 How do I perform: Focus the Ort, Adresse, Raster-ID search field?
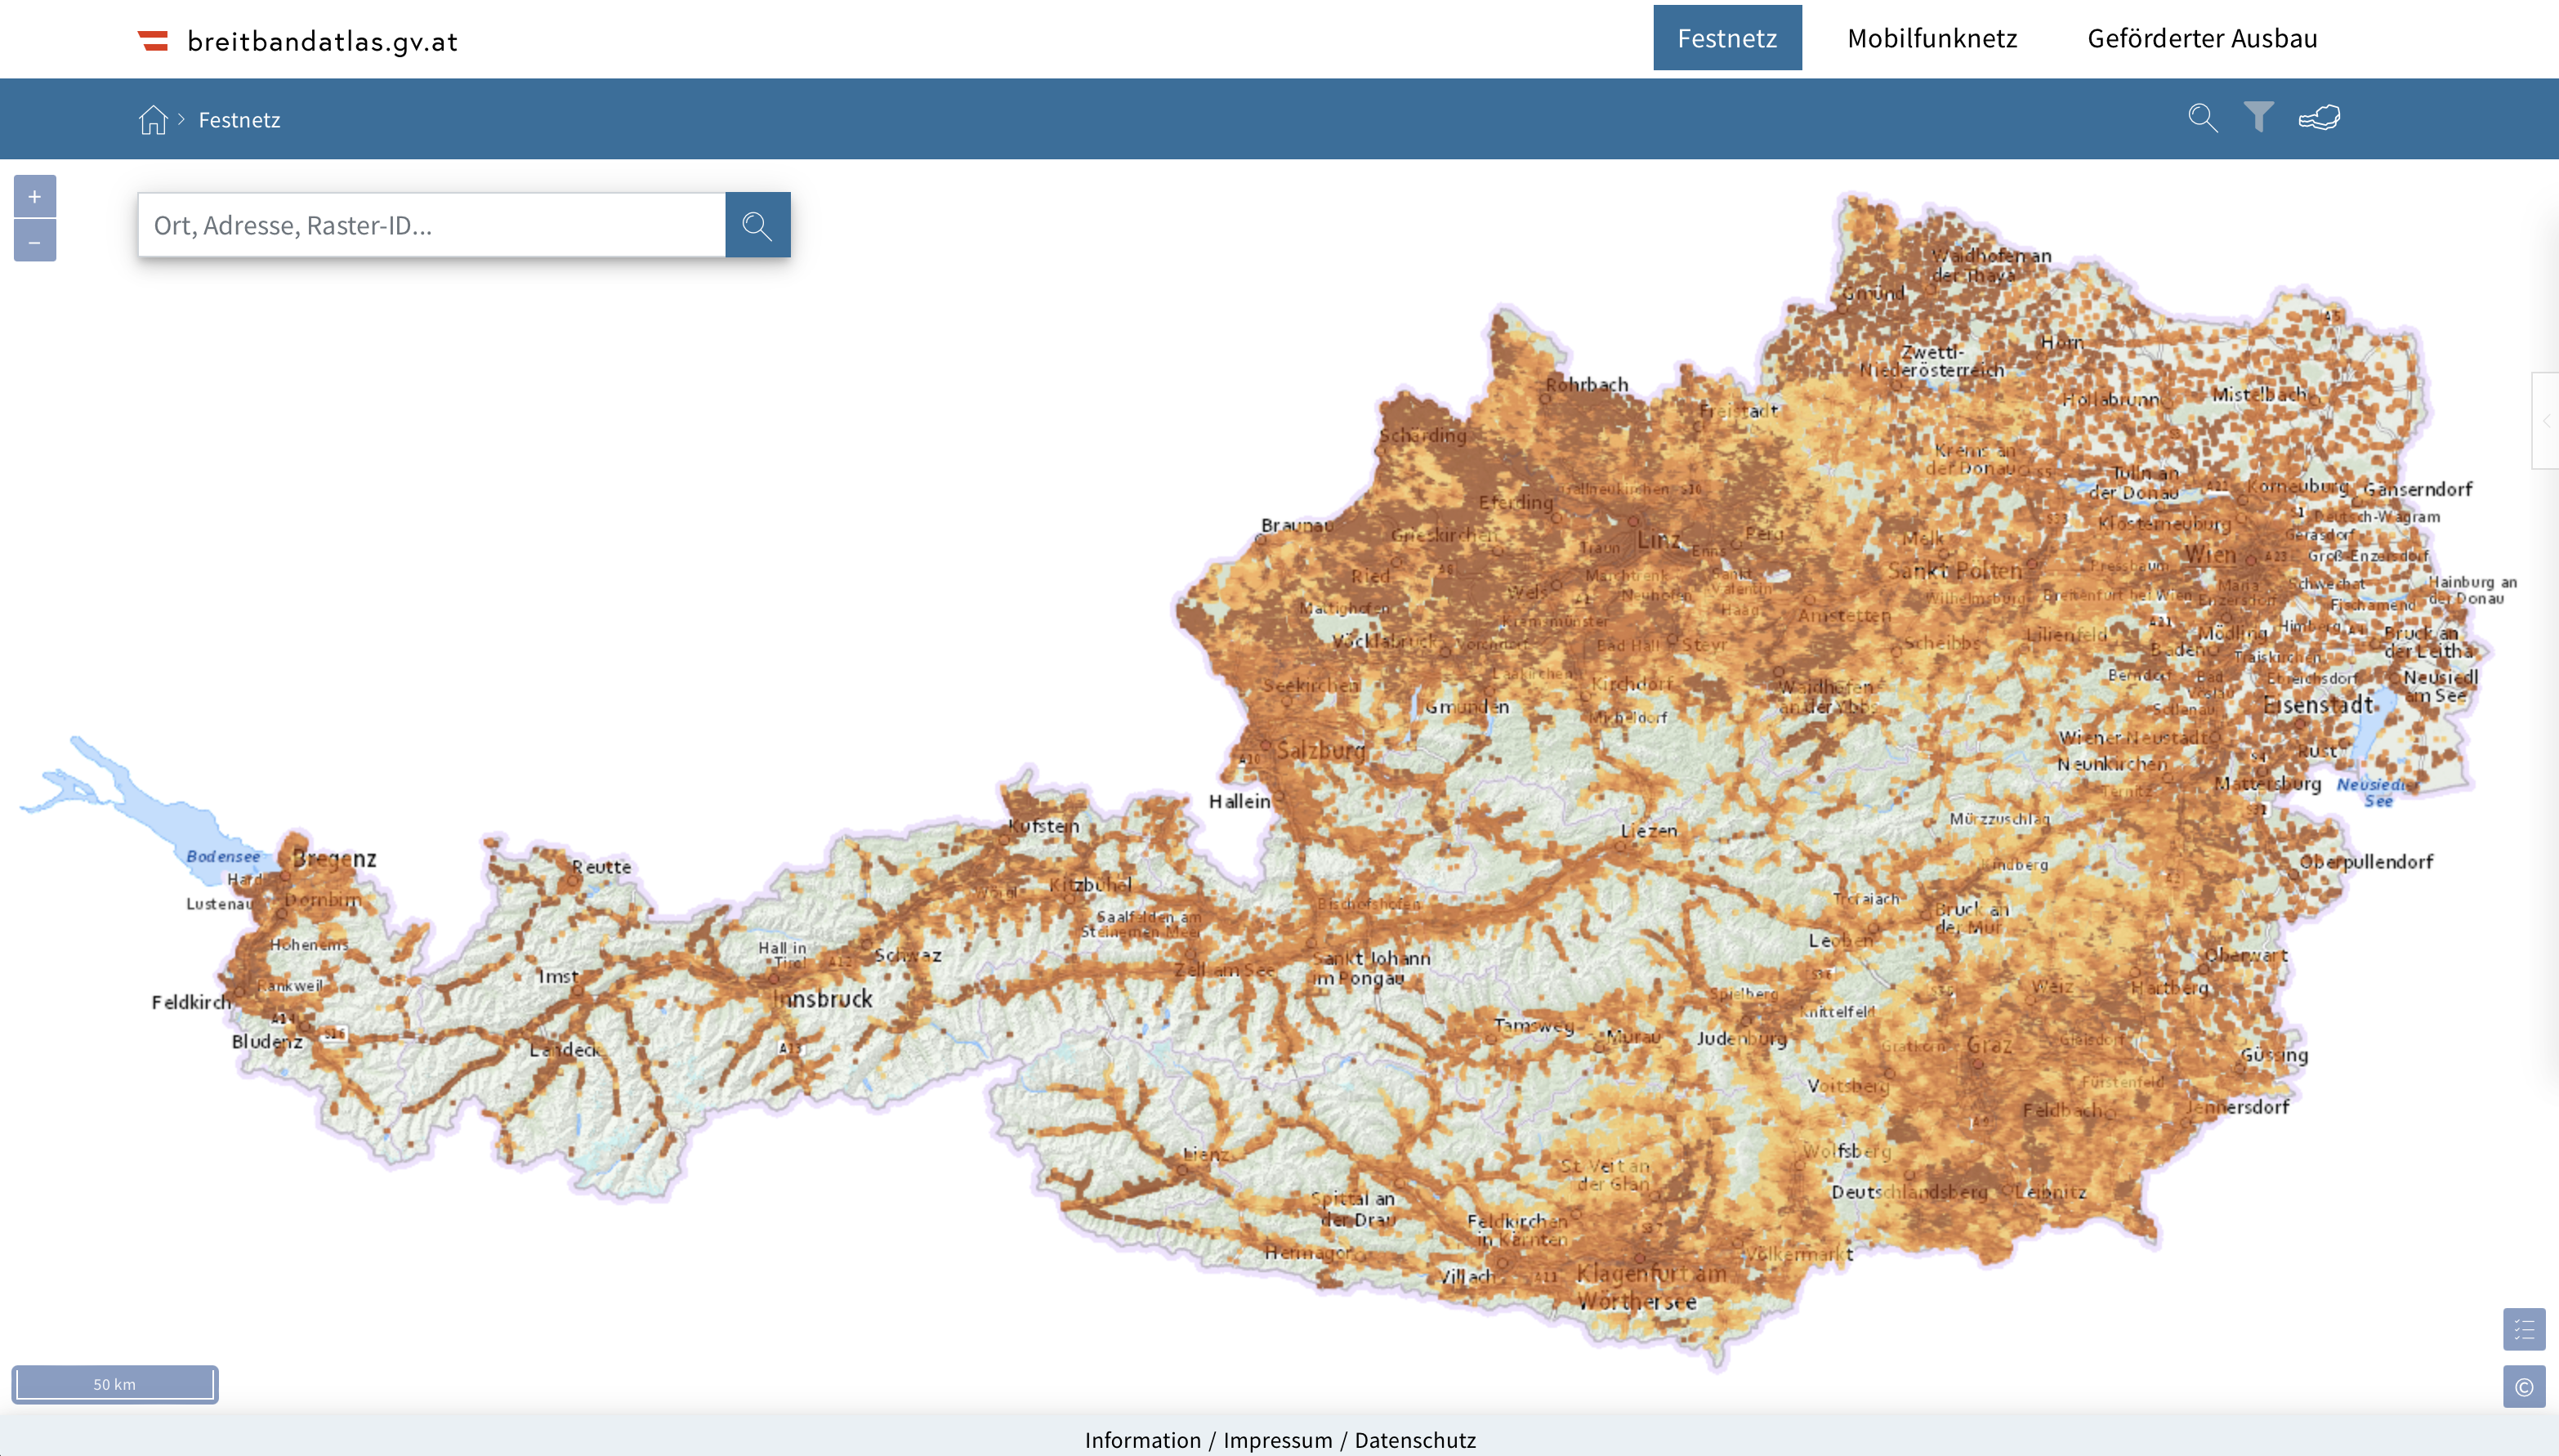[x=431, y=226]
